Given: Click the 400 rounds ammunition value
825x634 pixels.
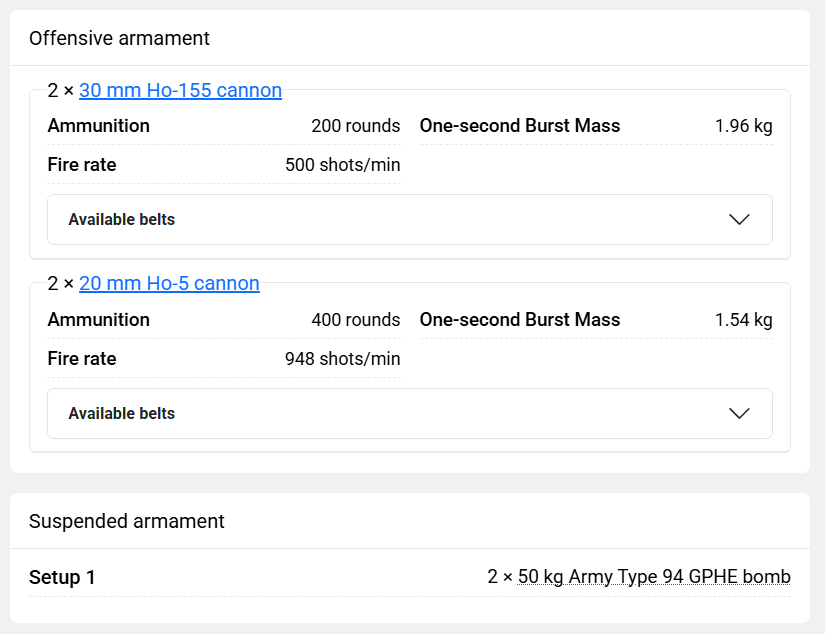Looking at the screenshot, I should click(355, 320).
